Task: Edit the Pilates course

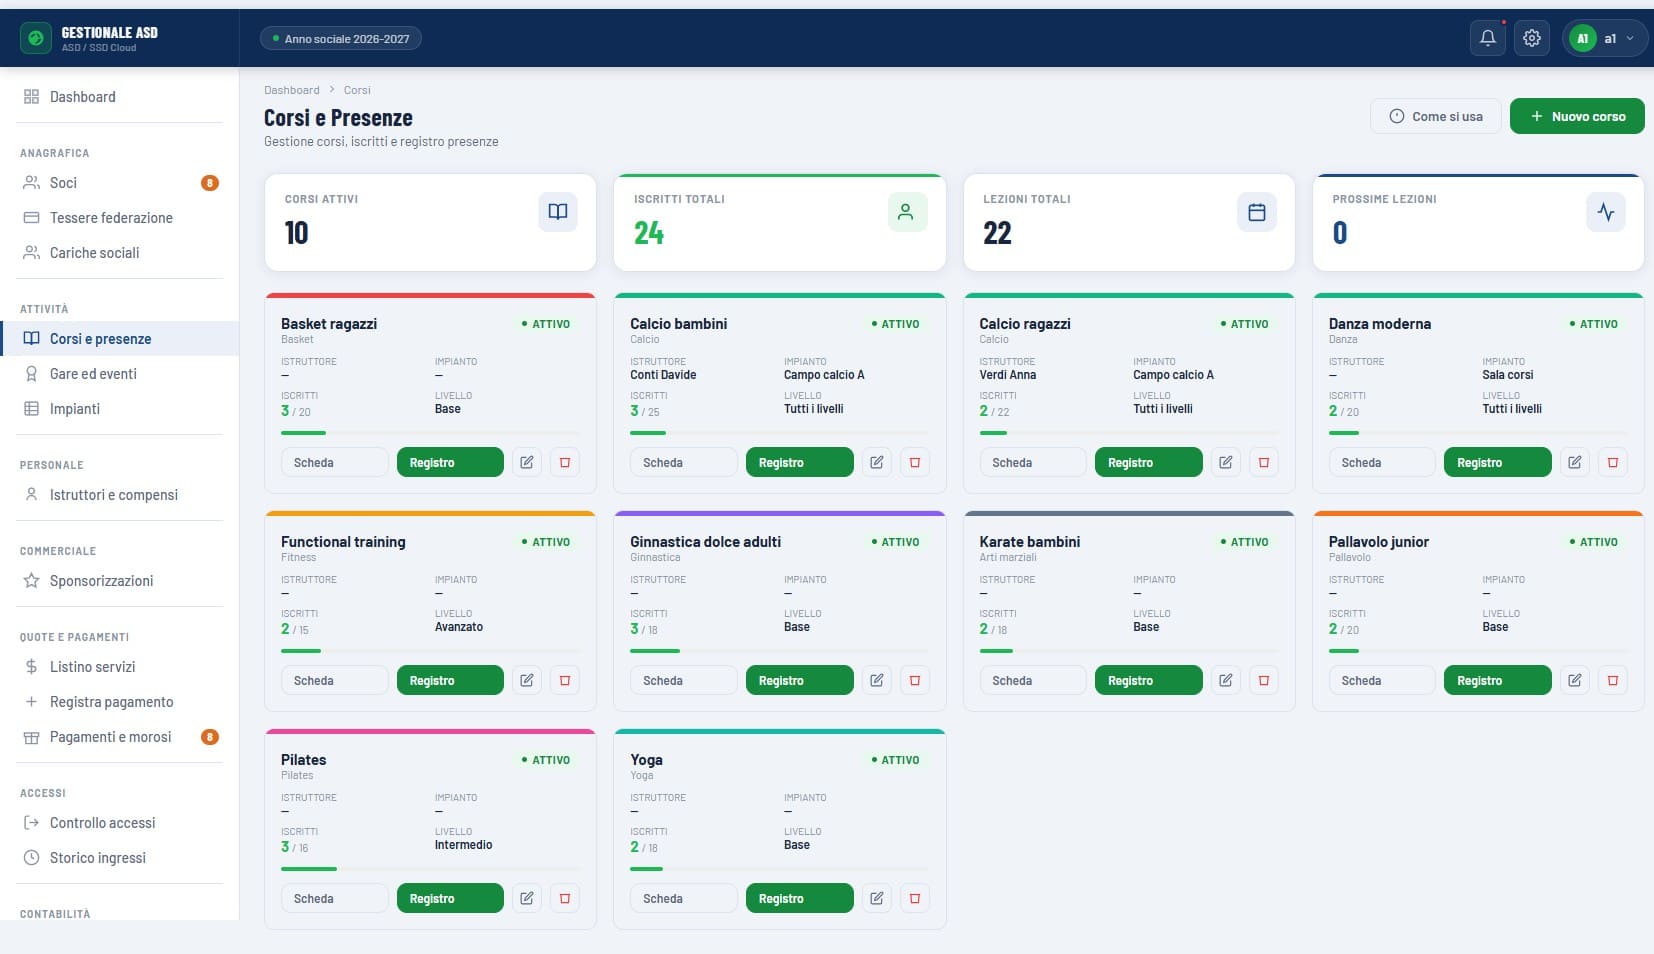Action: (527, 898)
